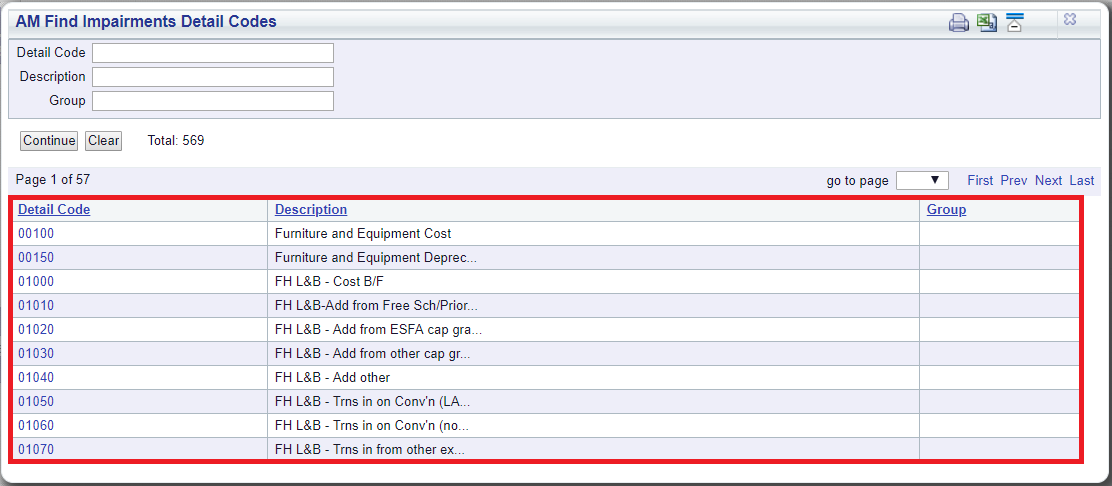Select detail code 01020
Screen dimensions: 1112x486
(35, 329)
